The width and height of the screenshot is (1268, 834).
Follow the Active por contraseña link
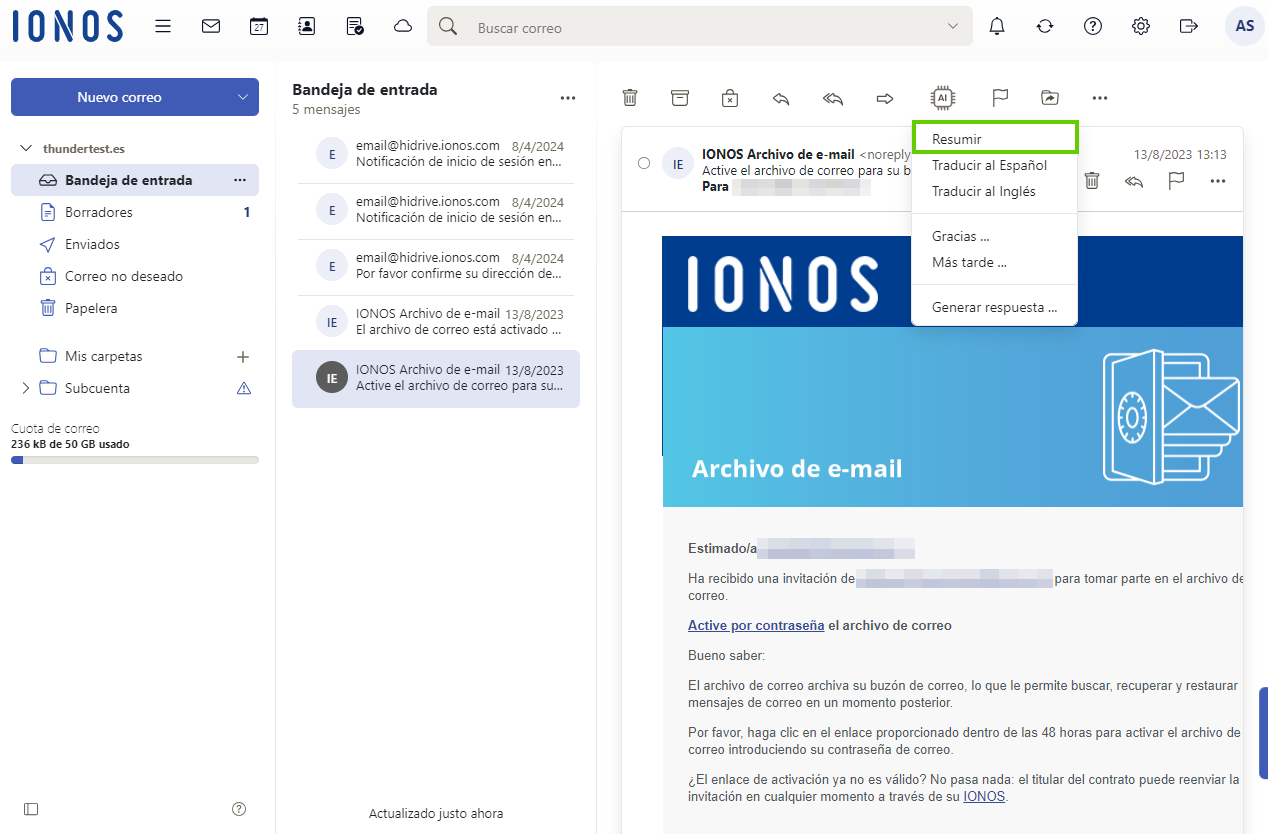click(756, 625)
